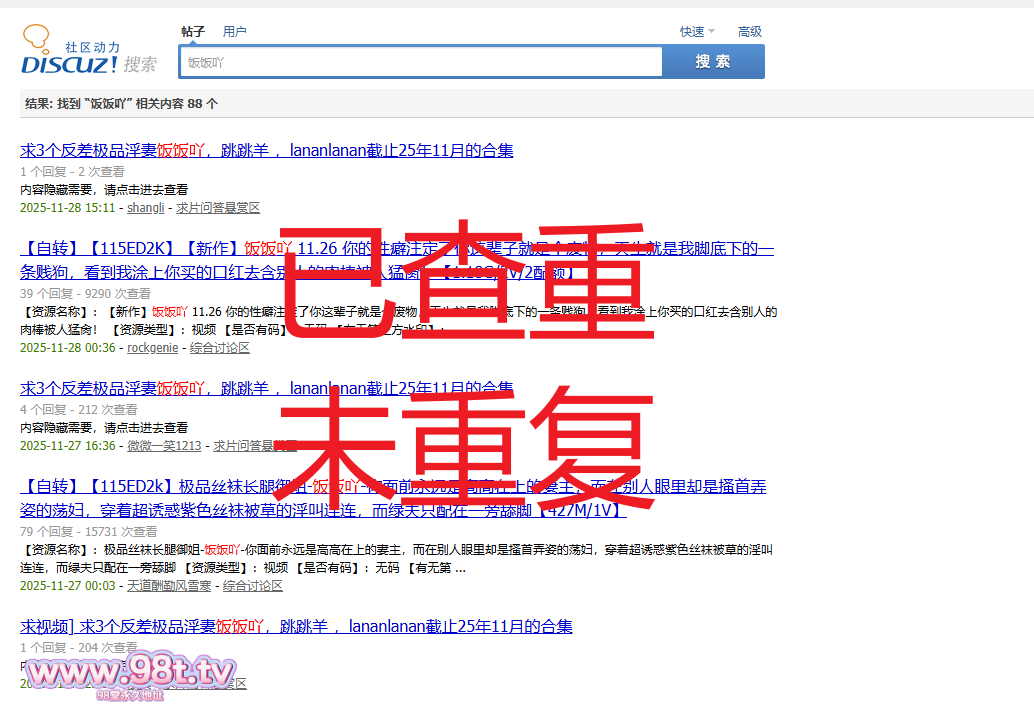Open author 微微一笑1213 profile link
1034x710 pixels.
164,446
